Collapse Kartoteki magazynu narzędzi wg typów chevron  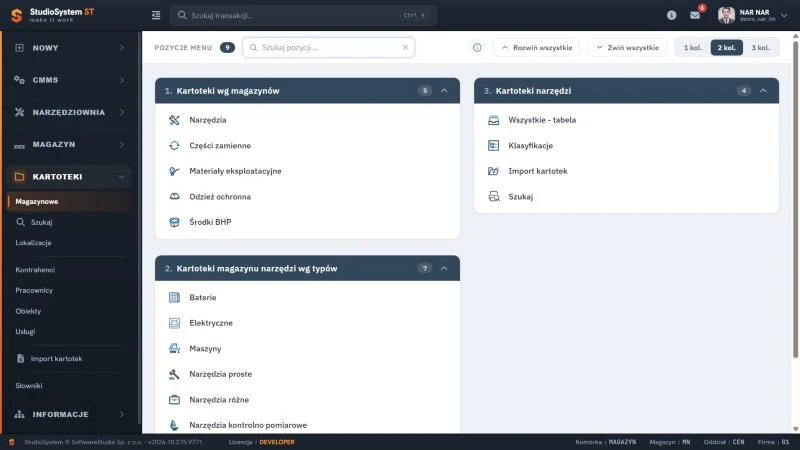pos(444,268)
